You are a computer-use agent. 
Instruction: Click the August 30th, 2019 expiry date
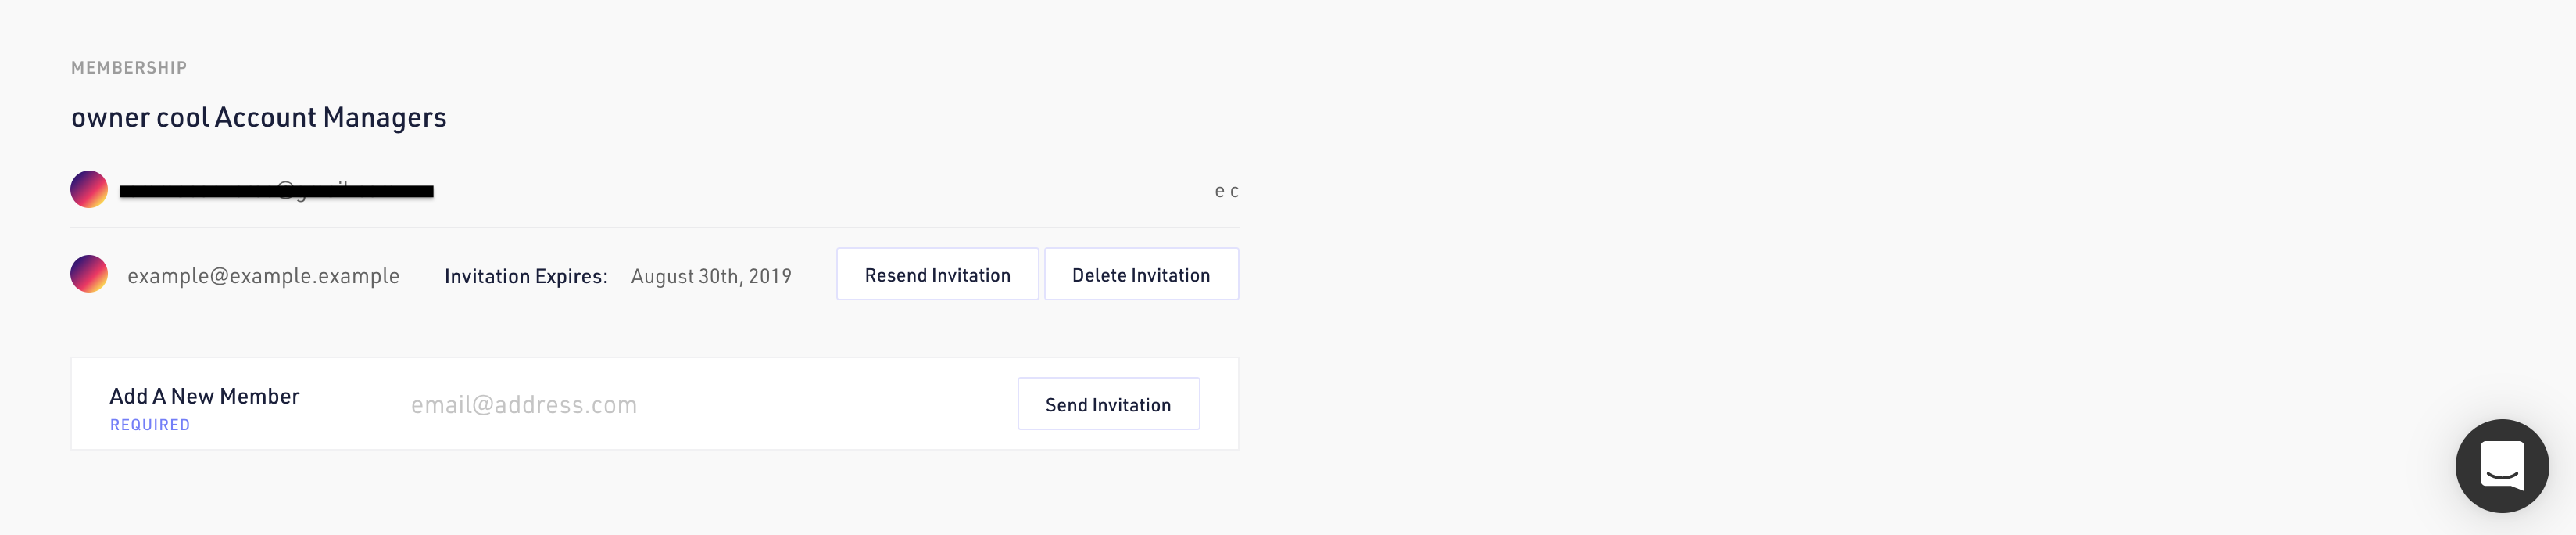(x=711, y=276)
